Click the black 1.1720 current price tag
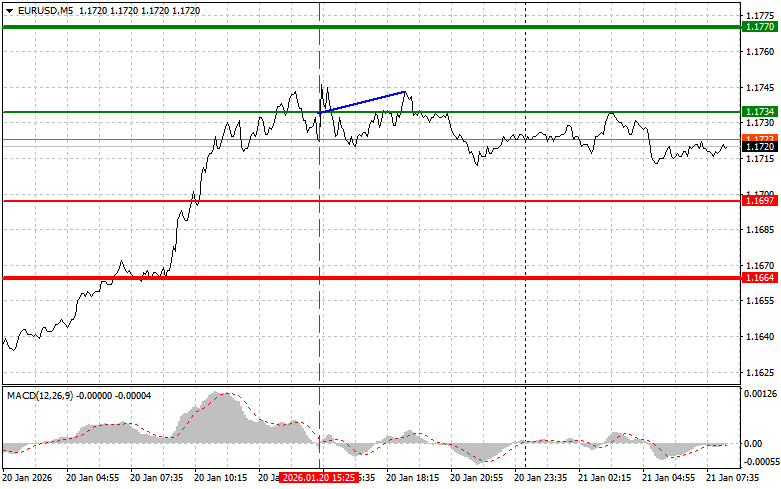Screen dimensions: 781x489 tap(759, 147)
